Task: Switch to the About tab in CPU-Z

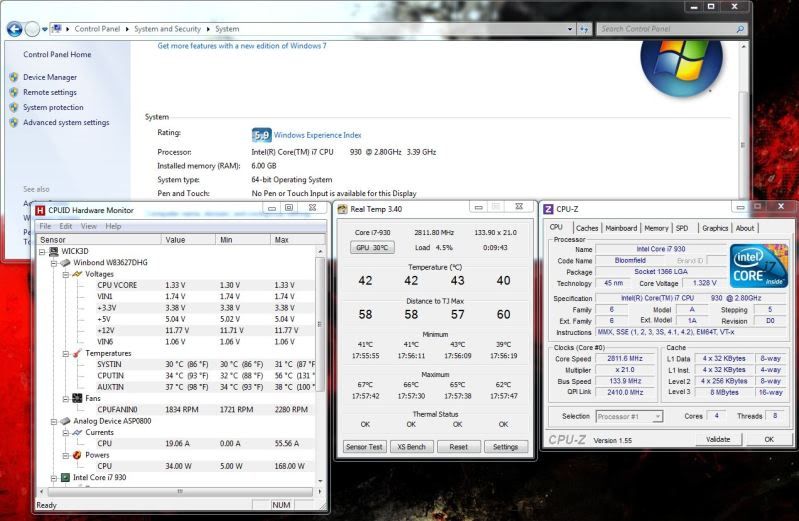Action: click(x=744, y=228)
